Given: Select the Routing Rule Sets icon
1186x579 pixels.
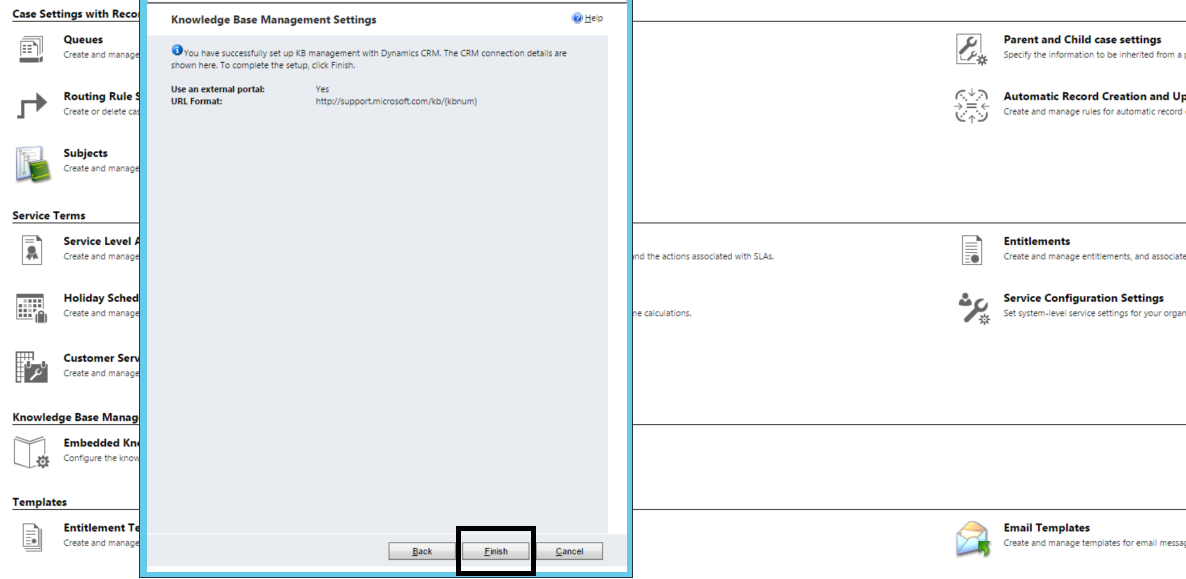Looking at the screenshot, I should 31,103.
